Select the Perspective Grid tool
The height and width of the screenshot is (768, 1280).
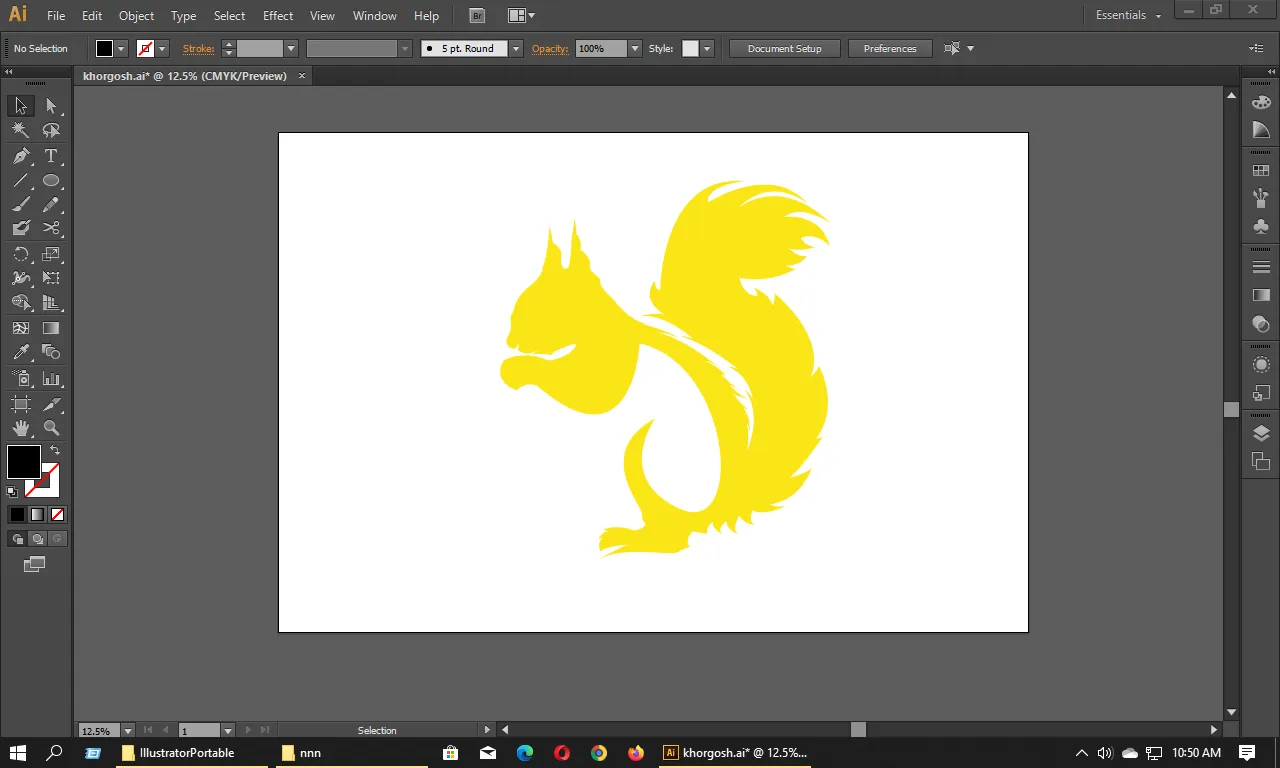point(51,303)
